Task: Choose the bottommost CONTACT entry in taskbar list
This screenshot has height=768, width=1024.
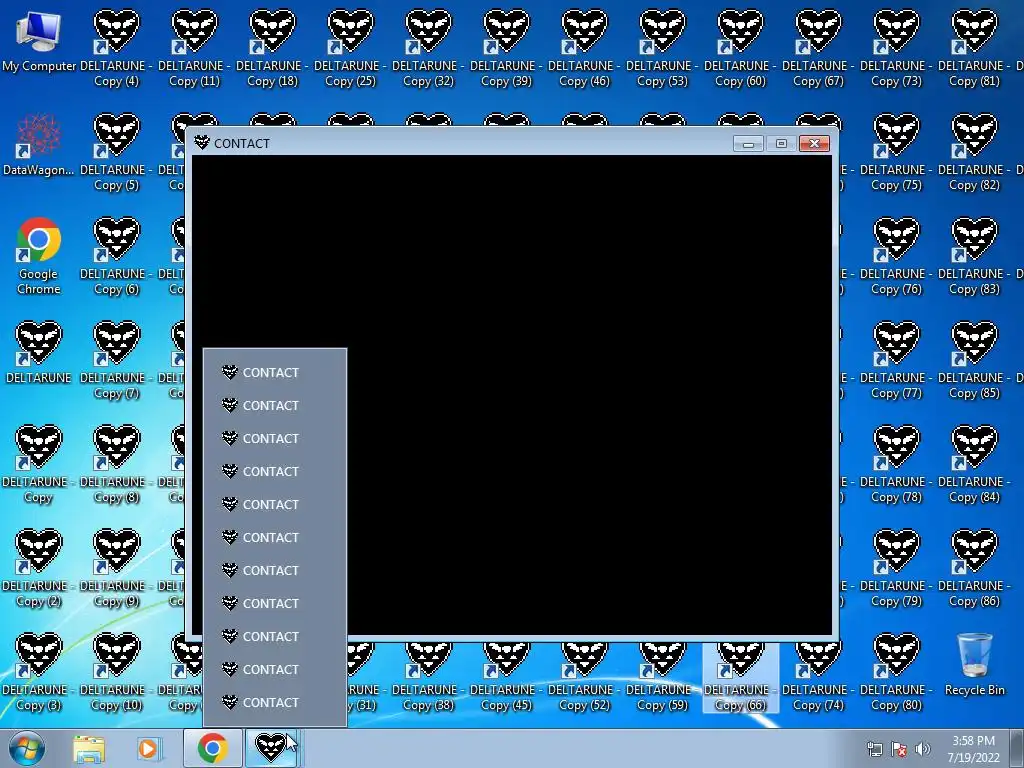Action: [x=275, y=703]
